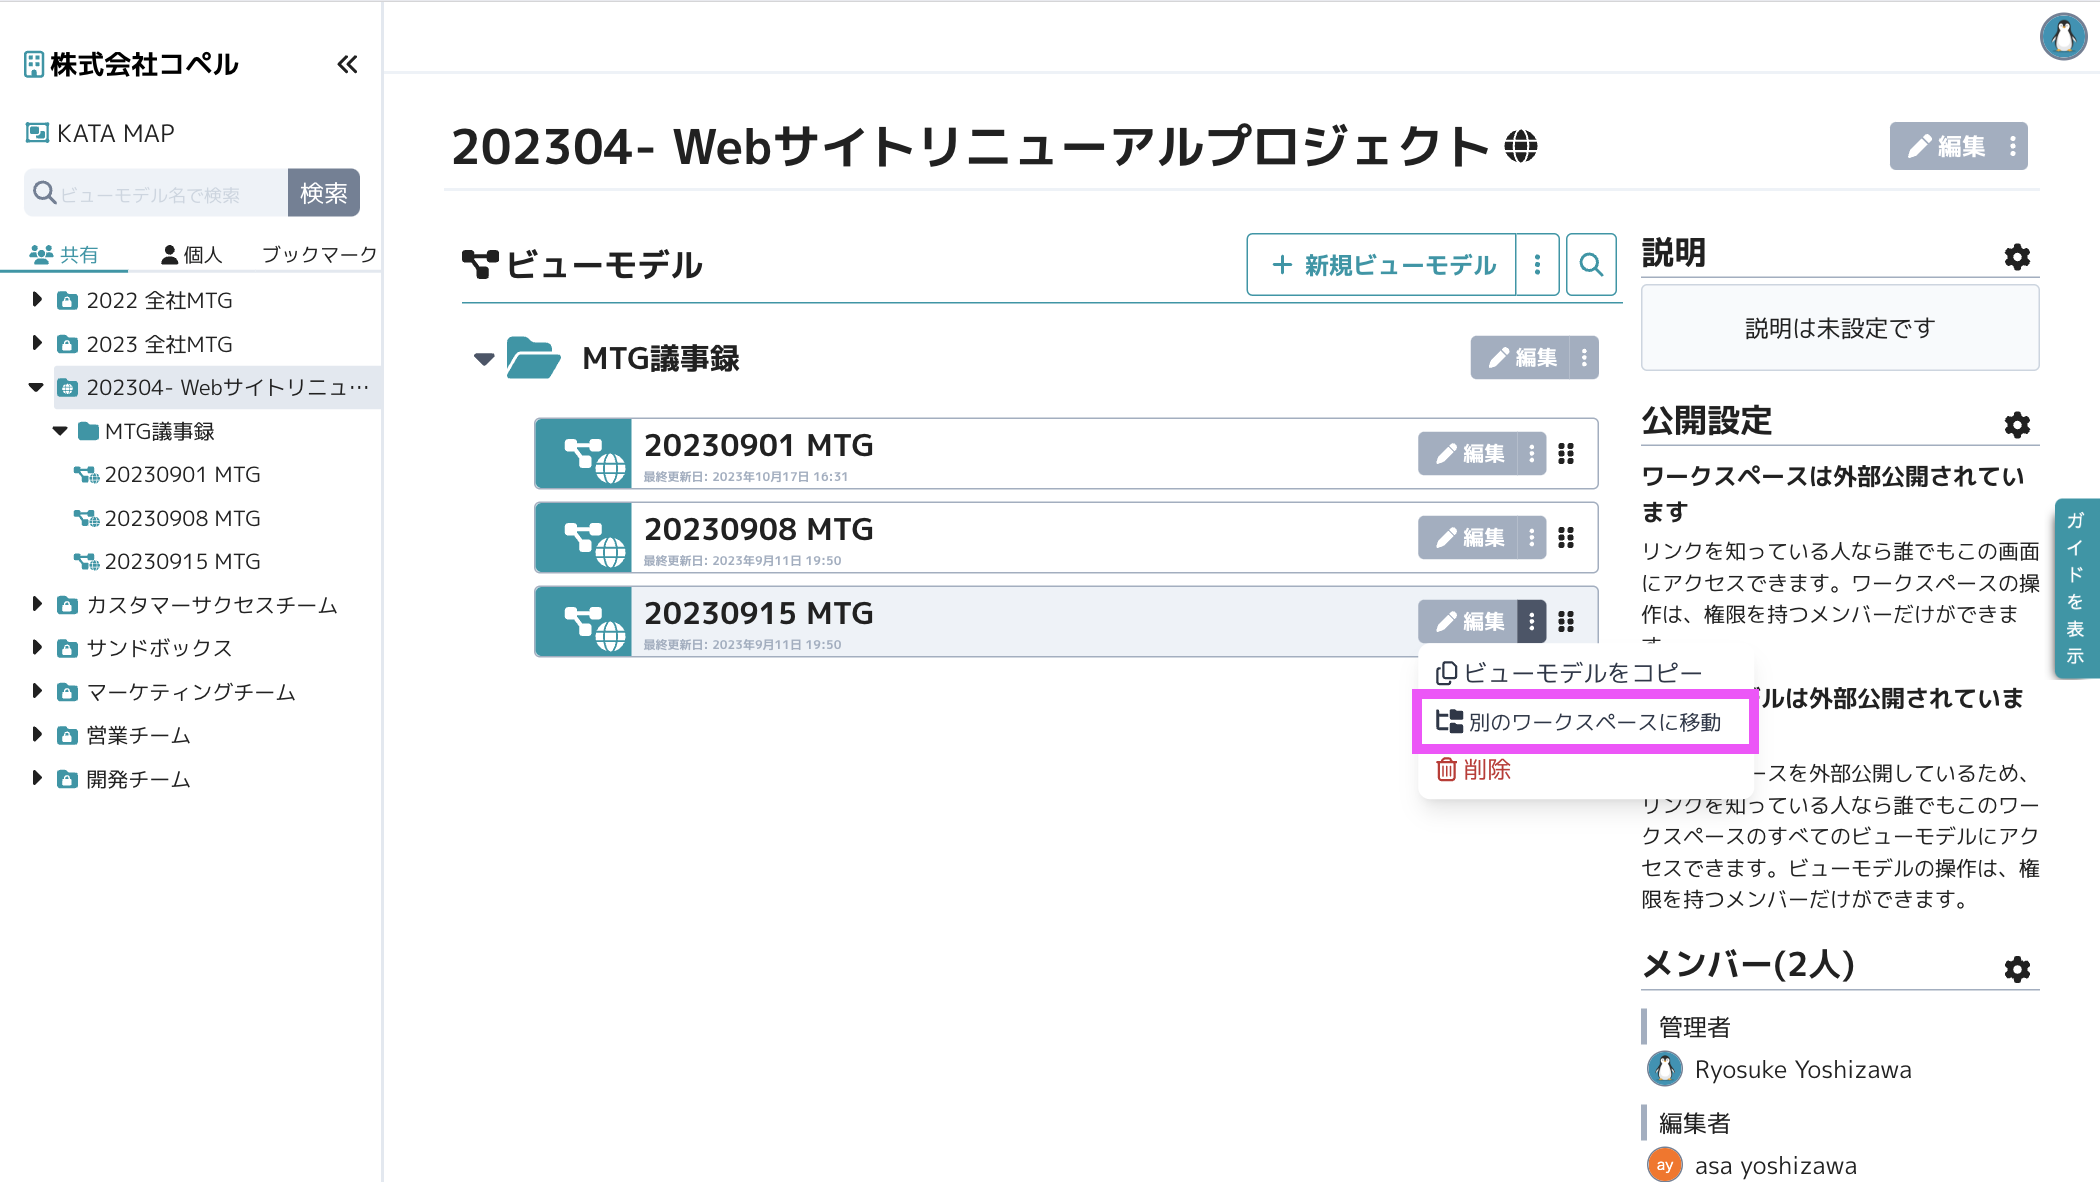Collapse the 202304- Webサイトリニュ… workspace in sidebar
This screenshot has height=1182, width=2100.
pos(36,387)
